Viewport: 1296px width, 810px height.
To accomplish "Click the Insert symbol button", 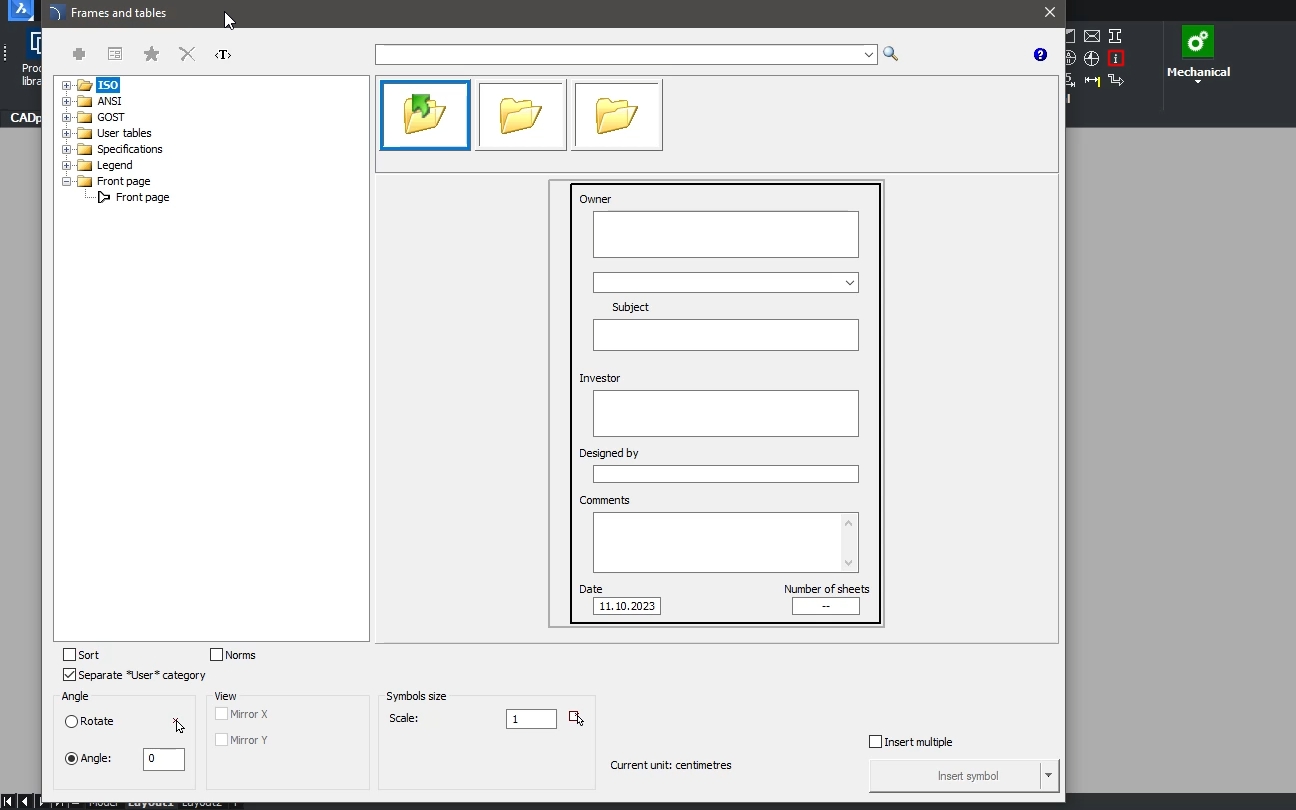I will point(960,775).
